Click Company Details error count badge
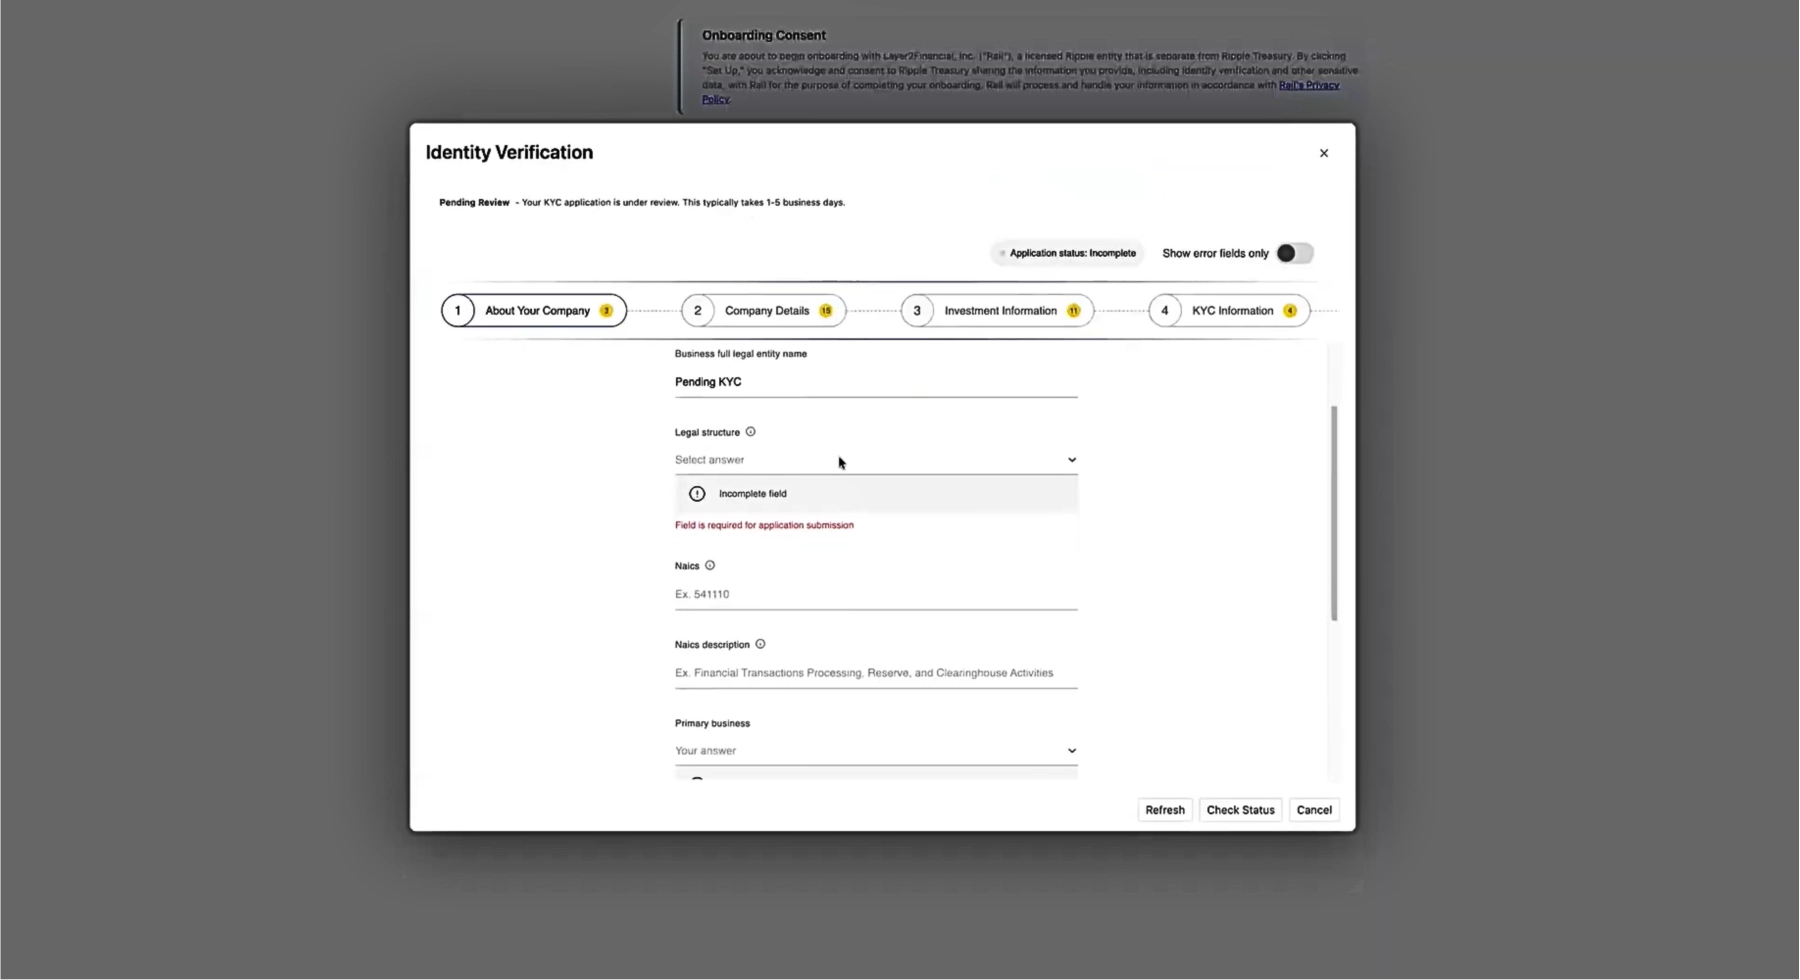This screenshot has height=980, width=1800. 826,311
